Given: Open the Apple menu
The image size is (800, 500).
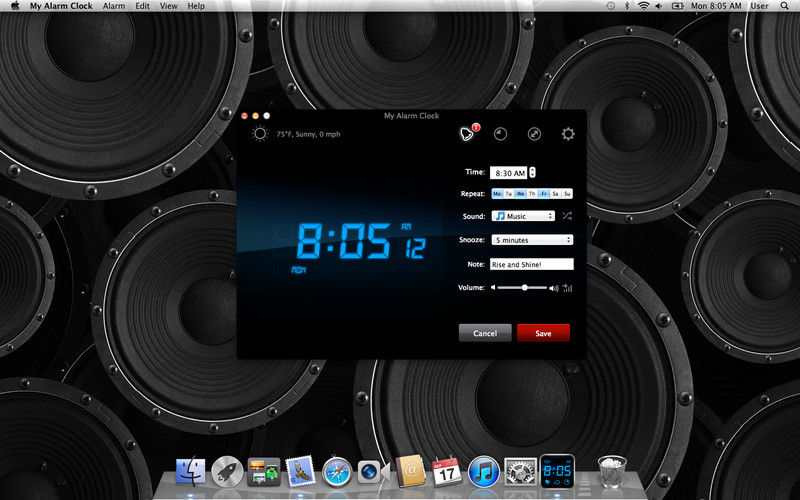Looking at the screenshot, I should (x=15, y=6).
